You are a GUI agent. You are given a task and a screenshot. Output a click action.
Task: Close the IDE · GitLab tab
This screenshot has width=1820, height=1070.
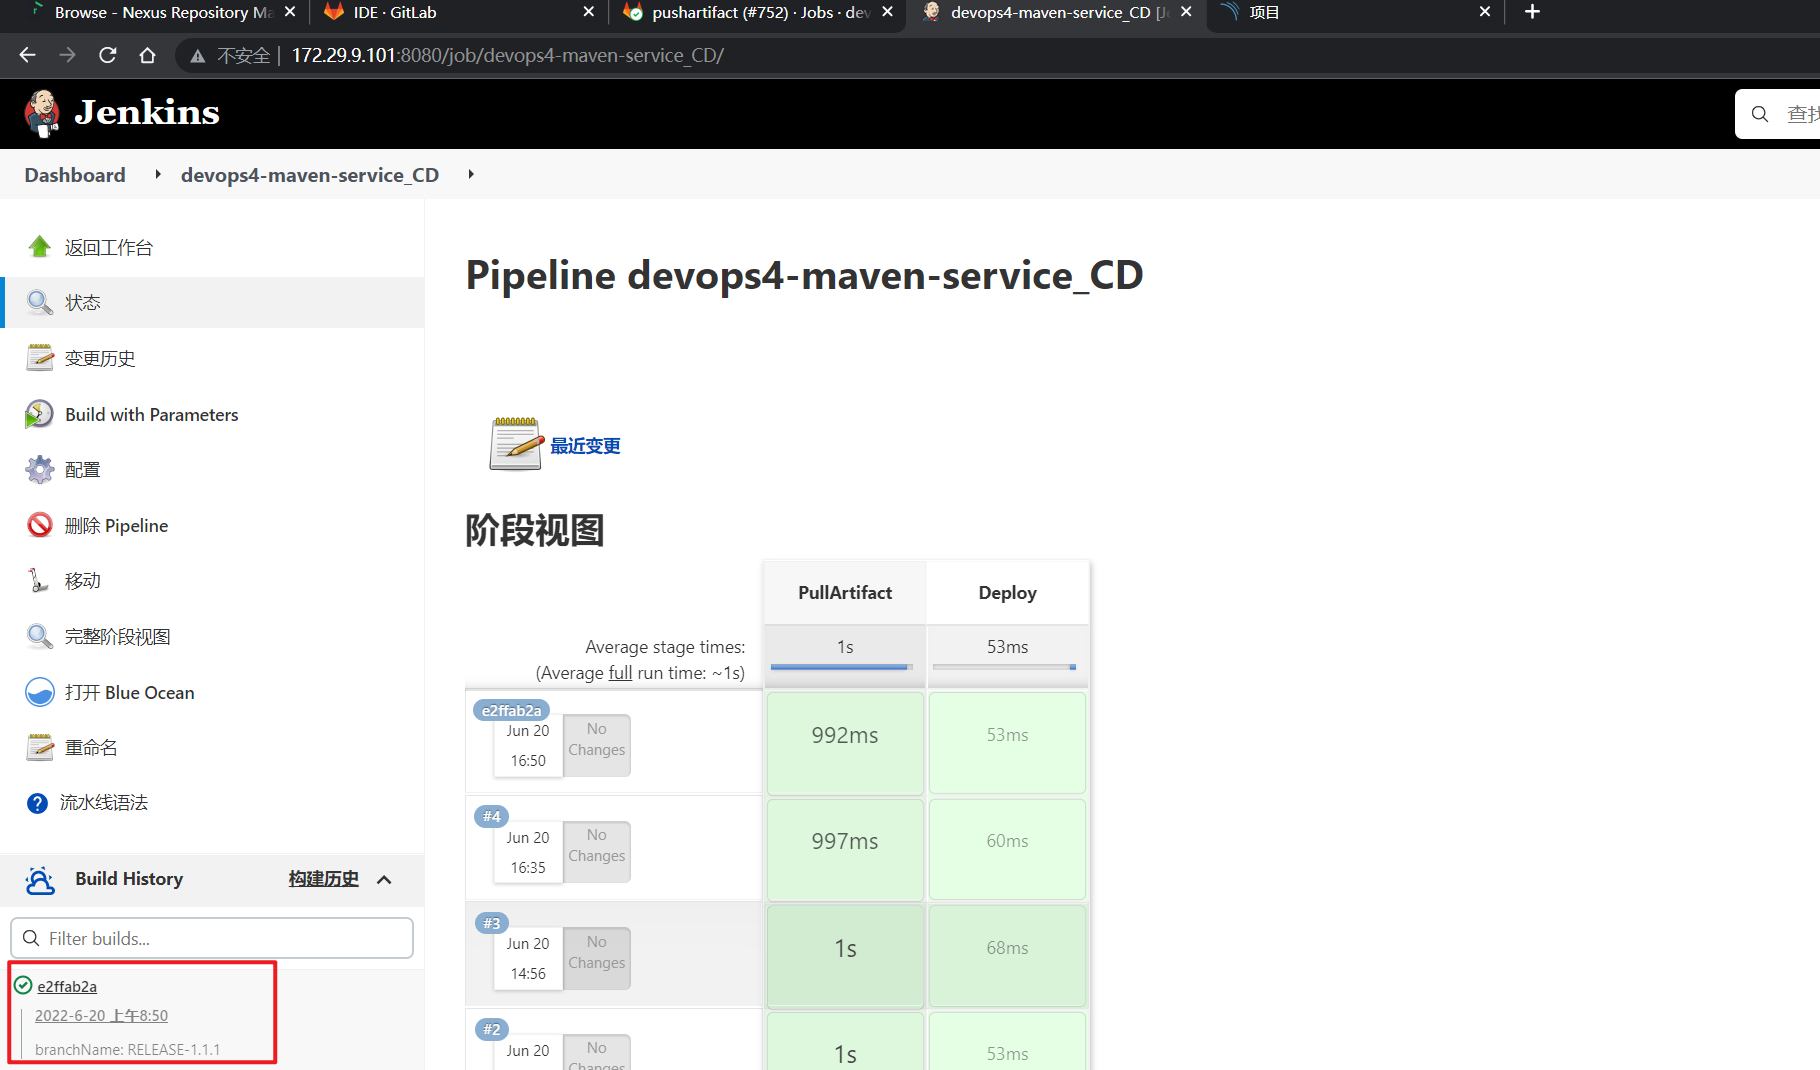point(588,12)
